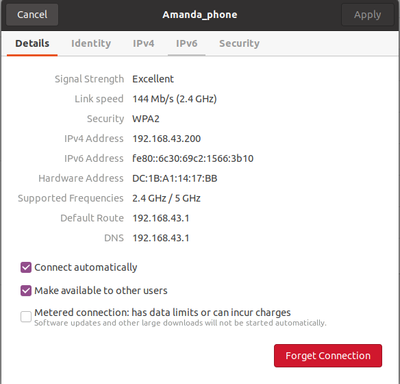400x384 pixels.
Task: Toggle Make available to other users
Action: click(x=26, y=291)
